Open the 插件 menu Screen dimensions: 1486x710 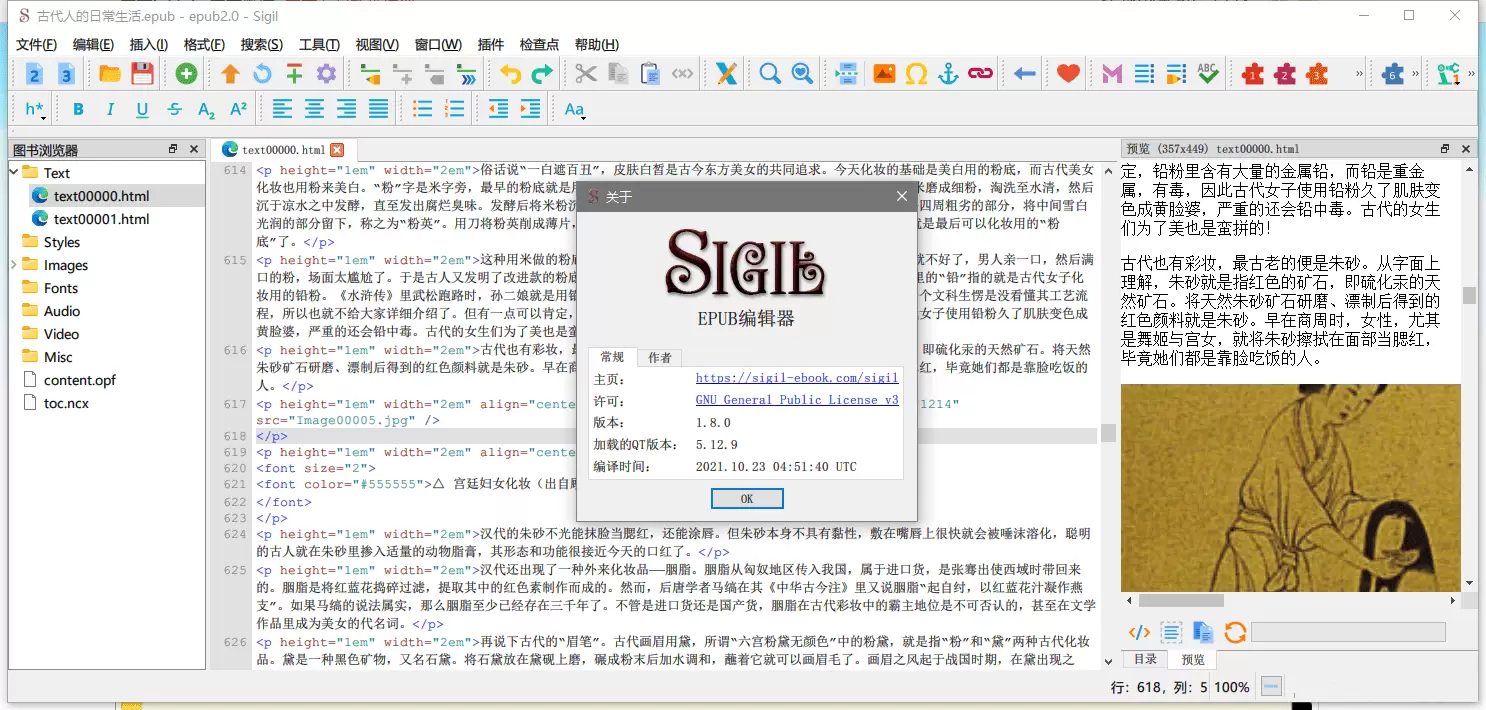(x=491, y=44)
